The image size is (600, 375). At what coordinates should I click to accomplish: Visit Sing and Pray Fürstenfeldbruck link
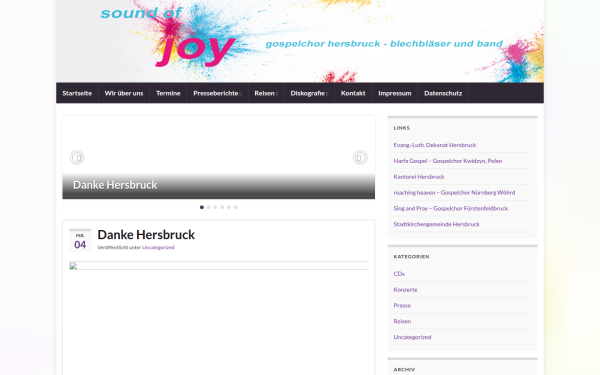click(x=451, y=209)
